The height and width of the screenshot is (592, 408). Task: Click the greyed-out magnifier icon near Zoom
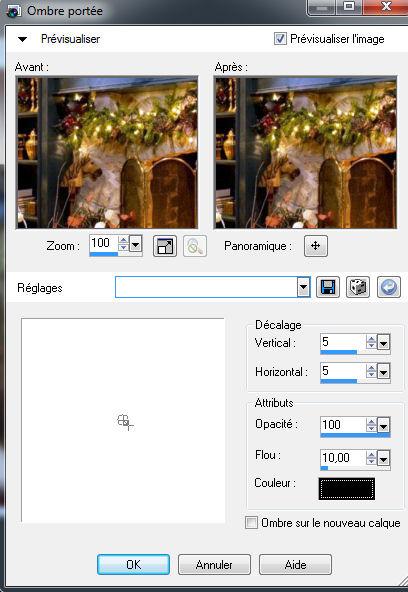tap(195, 246)
